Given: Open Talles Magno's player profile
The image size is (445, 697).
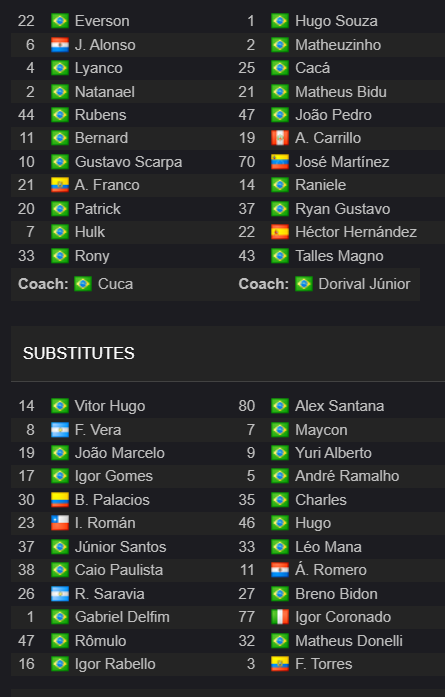Looking at the screenshot, I should coord(339,256).
